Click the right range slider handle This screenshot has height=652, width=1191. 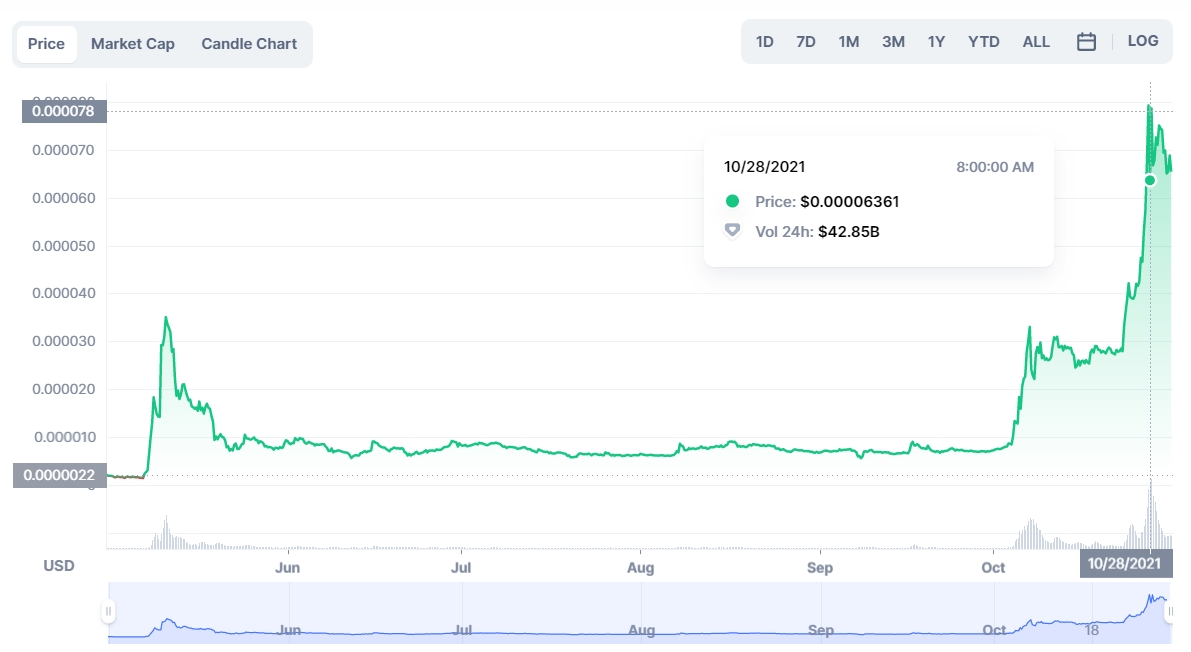click(1170, 611)
